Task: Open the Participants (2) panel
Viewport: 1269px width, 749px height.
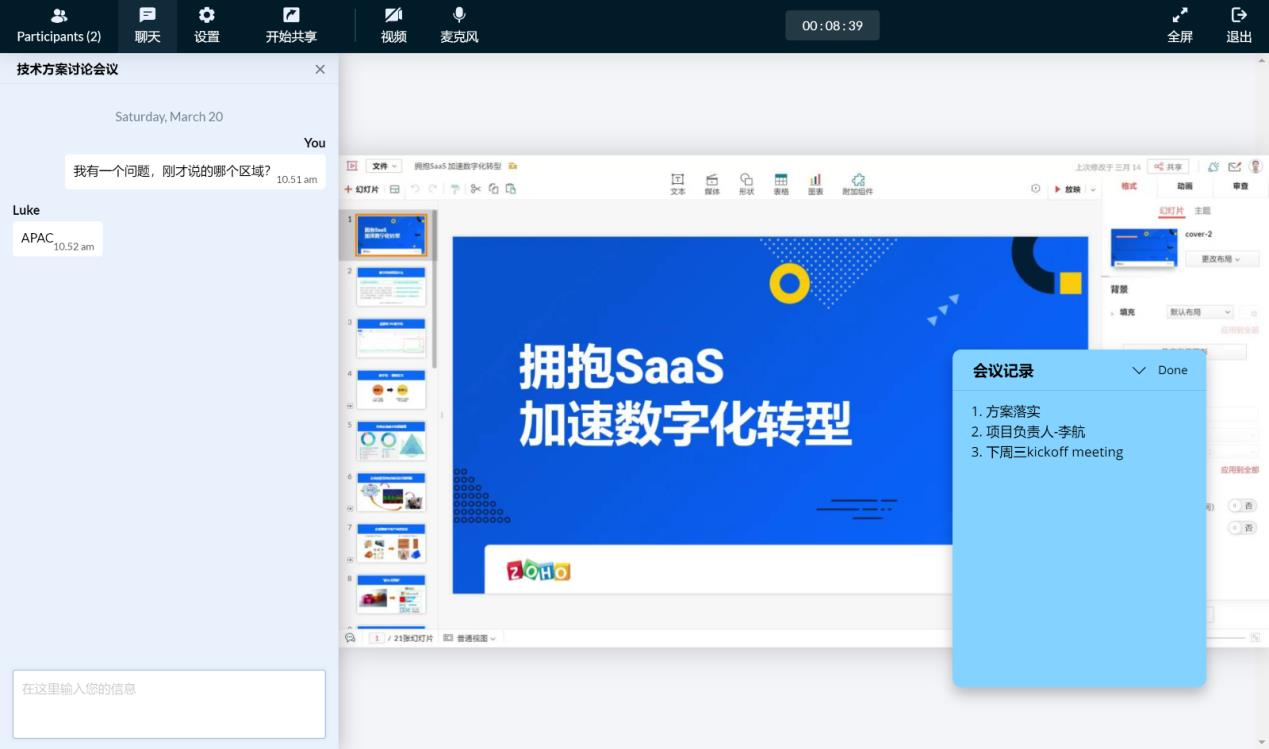Action: (59, 26)
